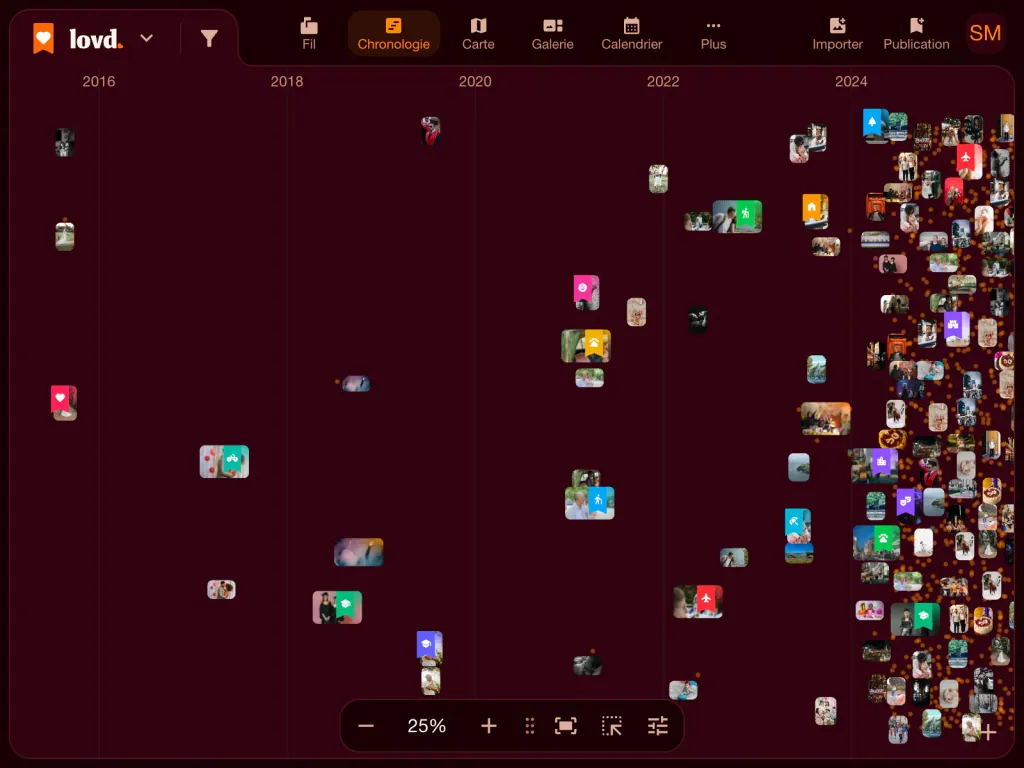Image resolution: width=1024 pixels, height=768 pixels.
Task: Zoom in using the plus beside 25%
Action: pyautogui.click(x=488, y=726)
